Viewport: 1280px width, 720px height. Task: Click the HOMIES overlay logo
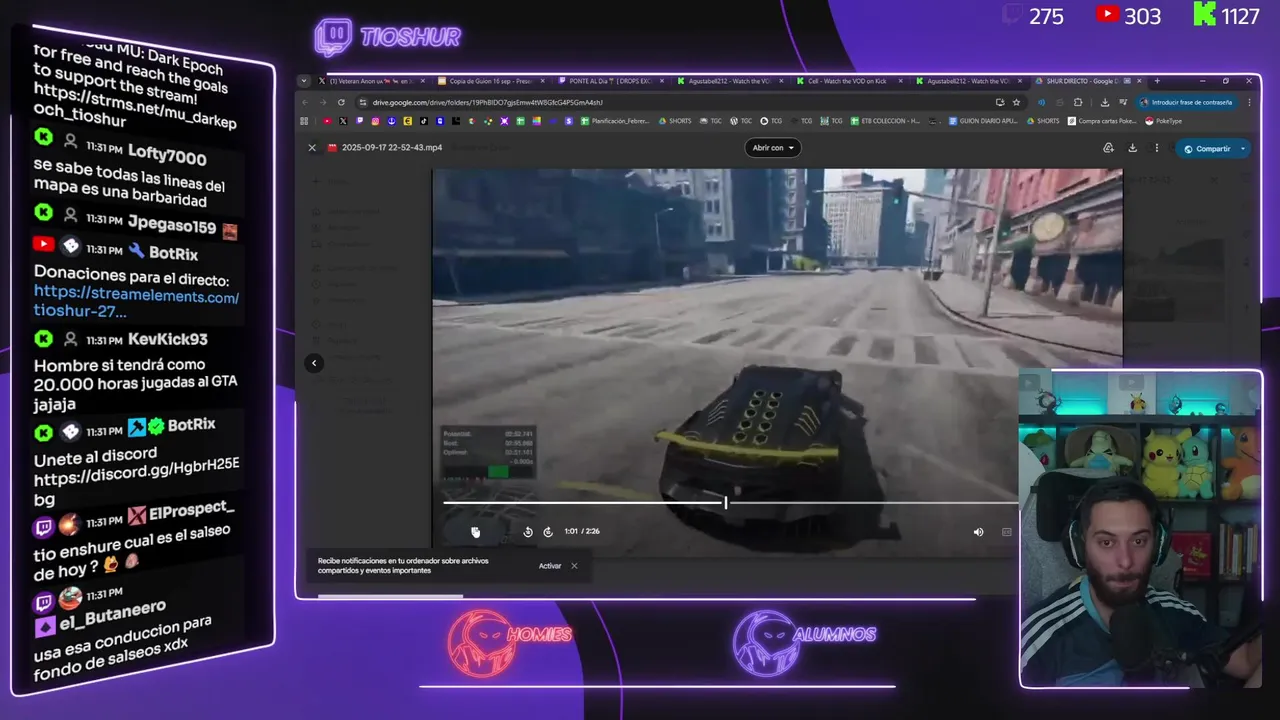(x=510, y=642)
